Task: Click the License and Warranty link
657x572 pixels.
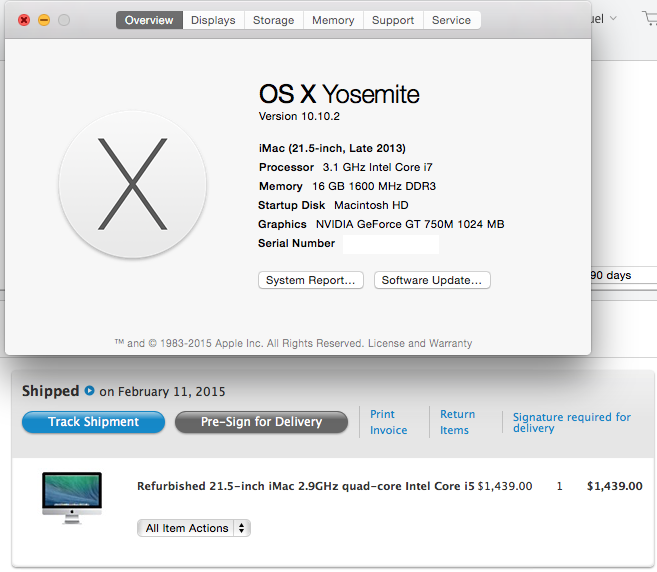Action: (420, 343)
